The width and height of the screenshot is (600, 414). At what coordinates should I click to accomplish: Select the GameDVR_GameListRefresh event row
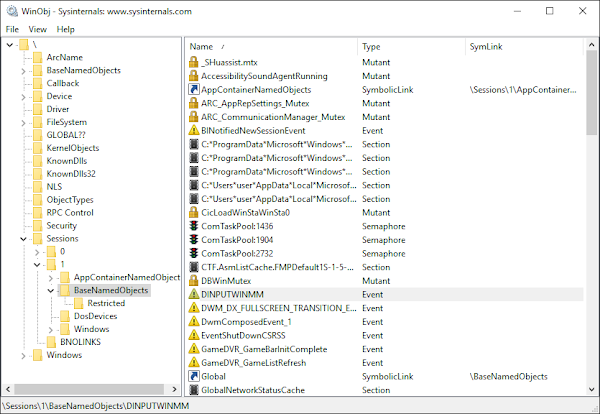point(249,363)
